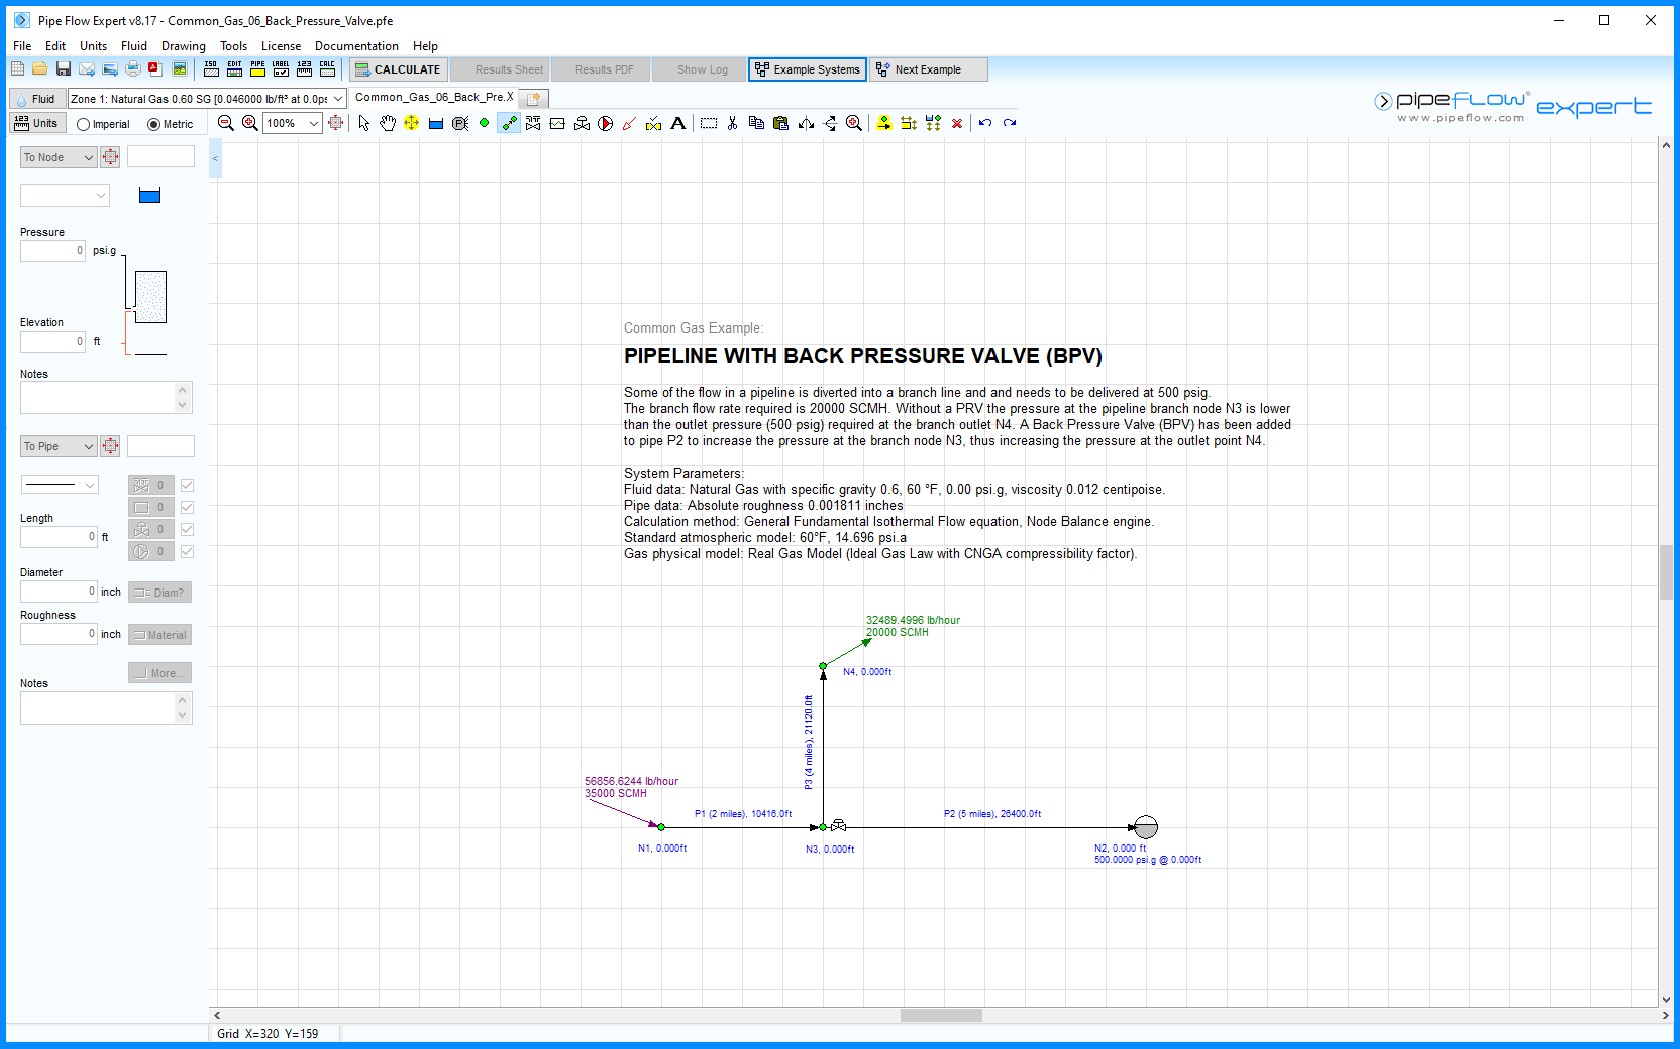
Task: Click the new tab button beside file tab
Action: [534, 98]
